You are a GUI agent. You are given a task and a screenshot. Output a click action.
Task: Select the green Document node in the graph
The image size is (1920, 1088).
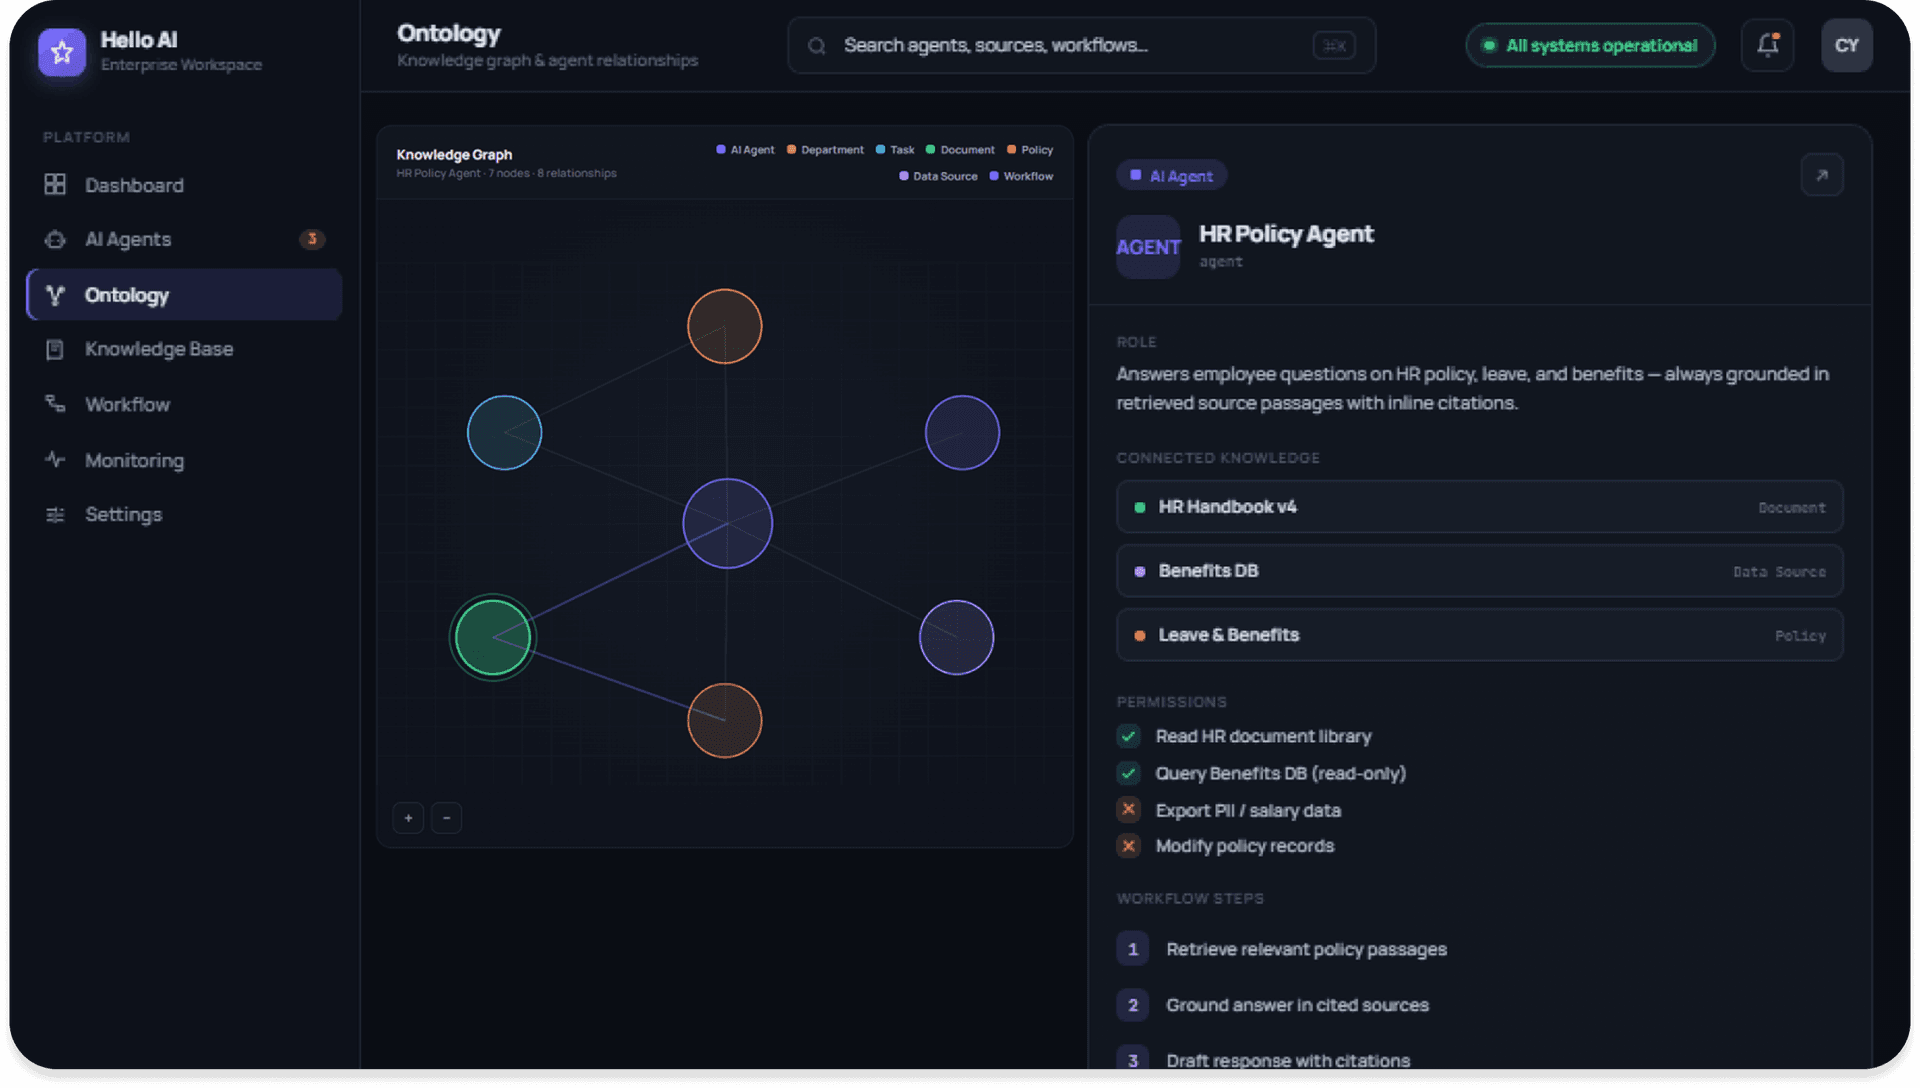[x=492, y=637]
